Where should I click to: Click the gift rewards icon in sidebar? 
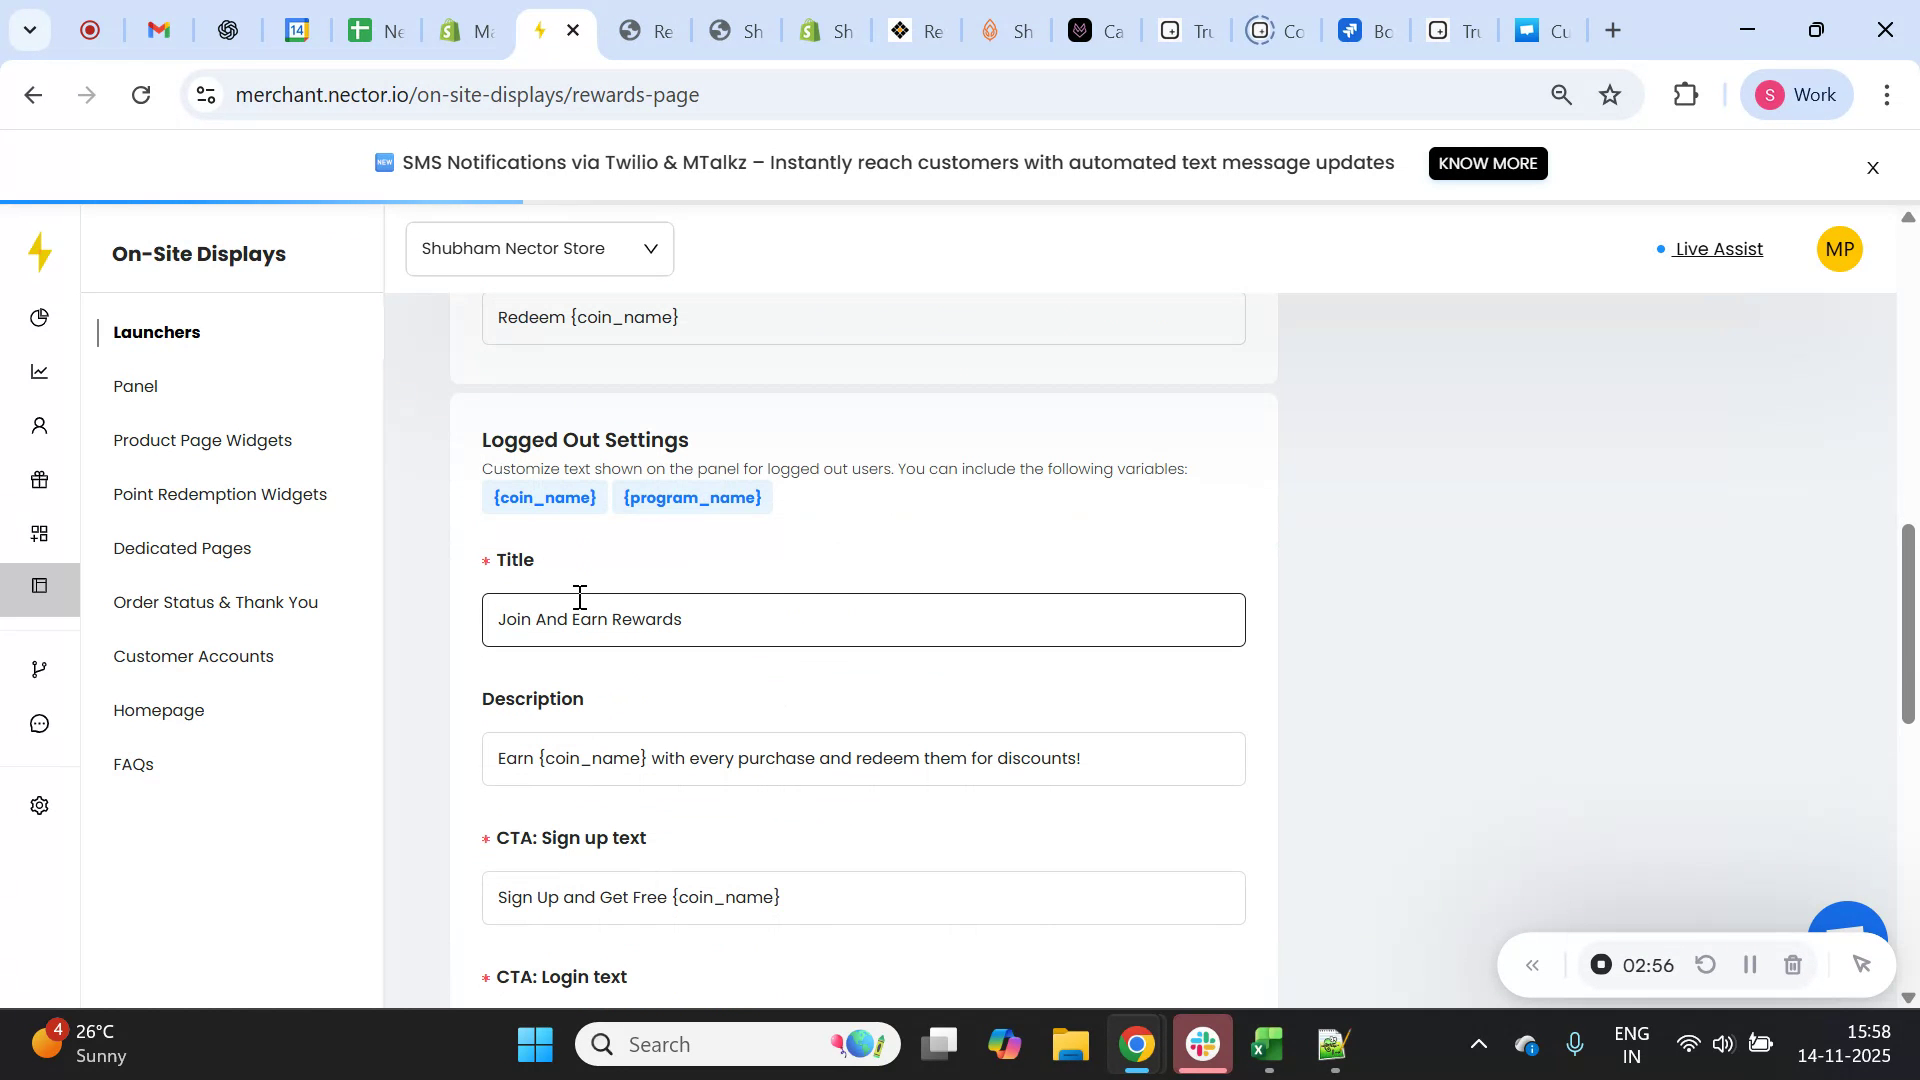pyautogui.click(x=40, y=479)
